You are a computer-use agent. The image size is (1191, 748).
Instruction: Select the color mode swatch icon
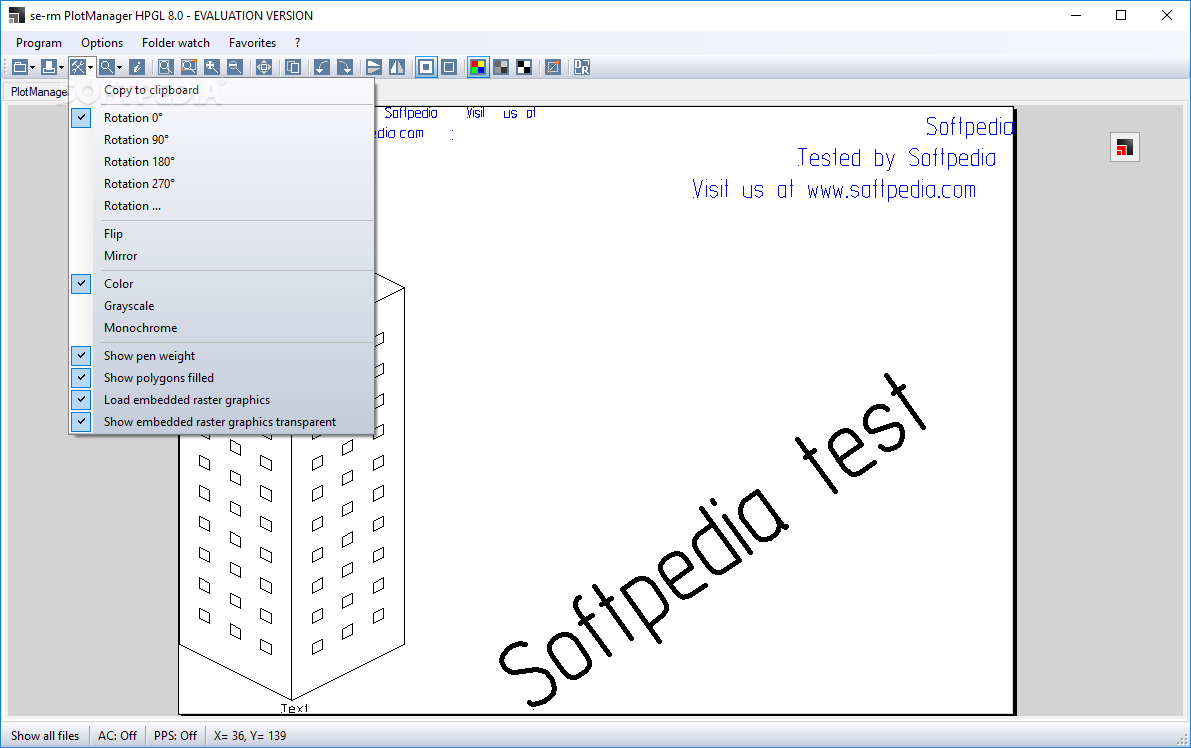(478, 68)
